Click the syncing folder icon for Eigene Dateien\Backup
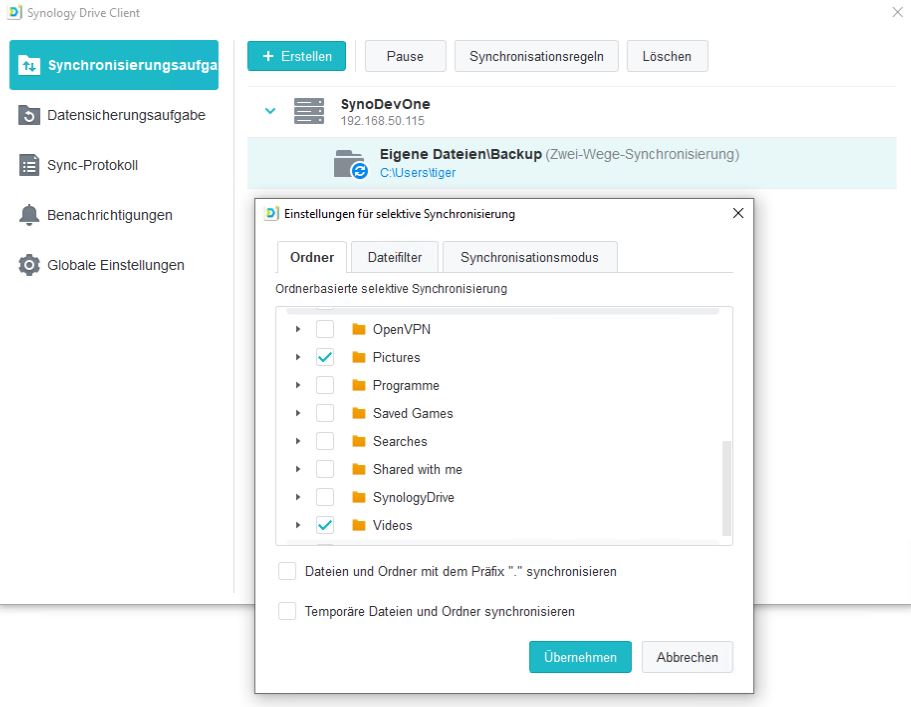This screenshot has width=911, height=707. click(347, 164)
